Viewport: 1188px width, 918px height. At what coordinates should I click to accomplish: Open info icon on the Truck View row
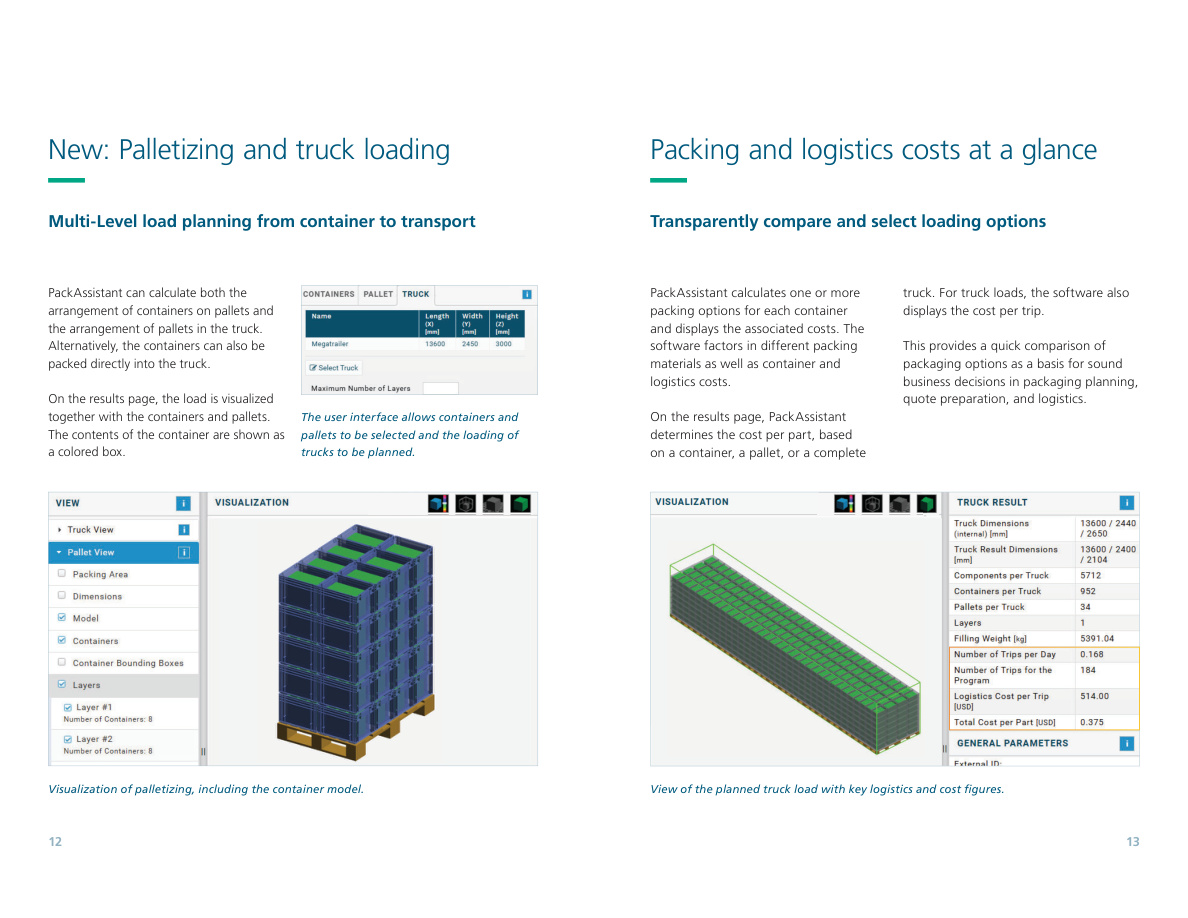coord(183,529)
